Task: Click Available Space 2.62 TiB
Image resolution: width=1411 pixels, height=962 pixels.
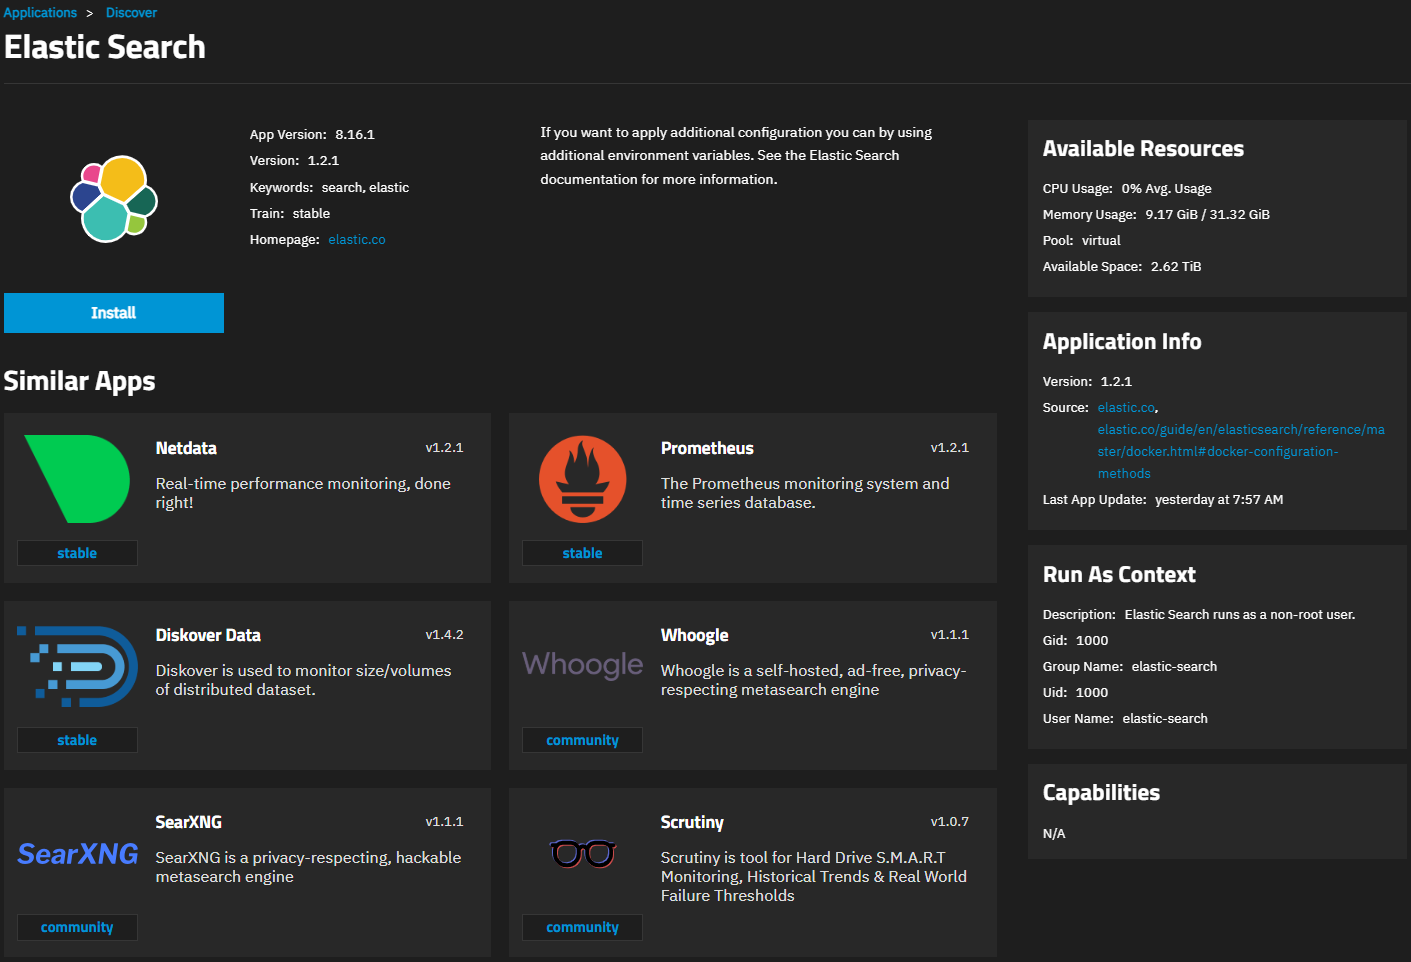Action: point(1122,267)
